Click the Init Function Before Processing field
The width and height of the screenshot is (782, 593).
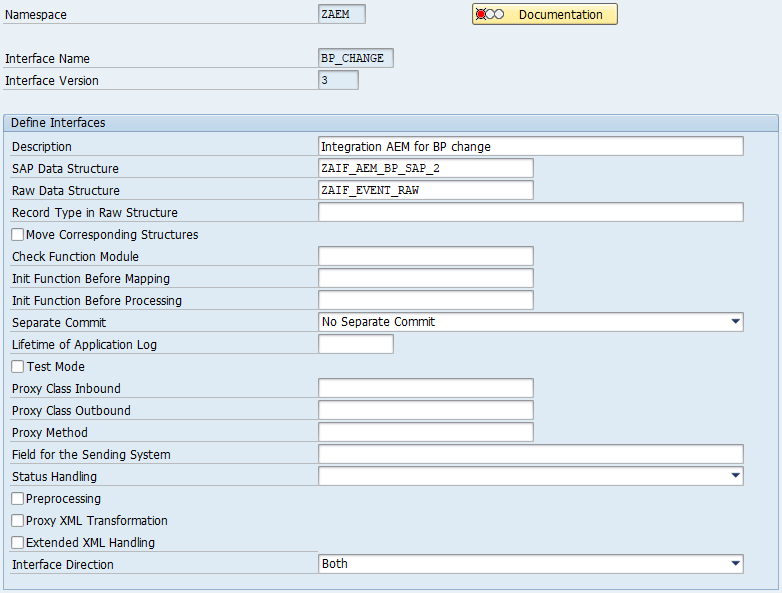pyautogui.click(x=425, y=300)
